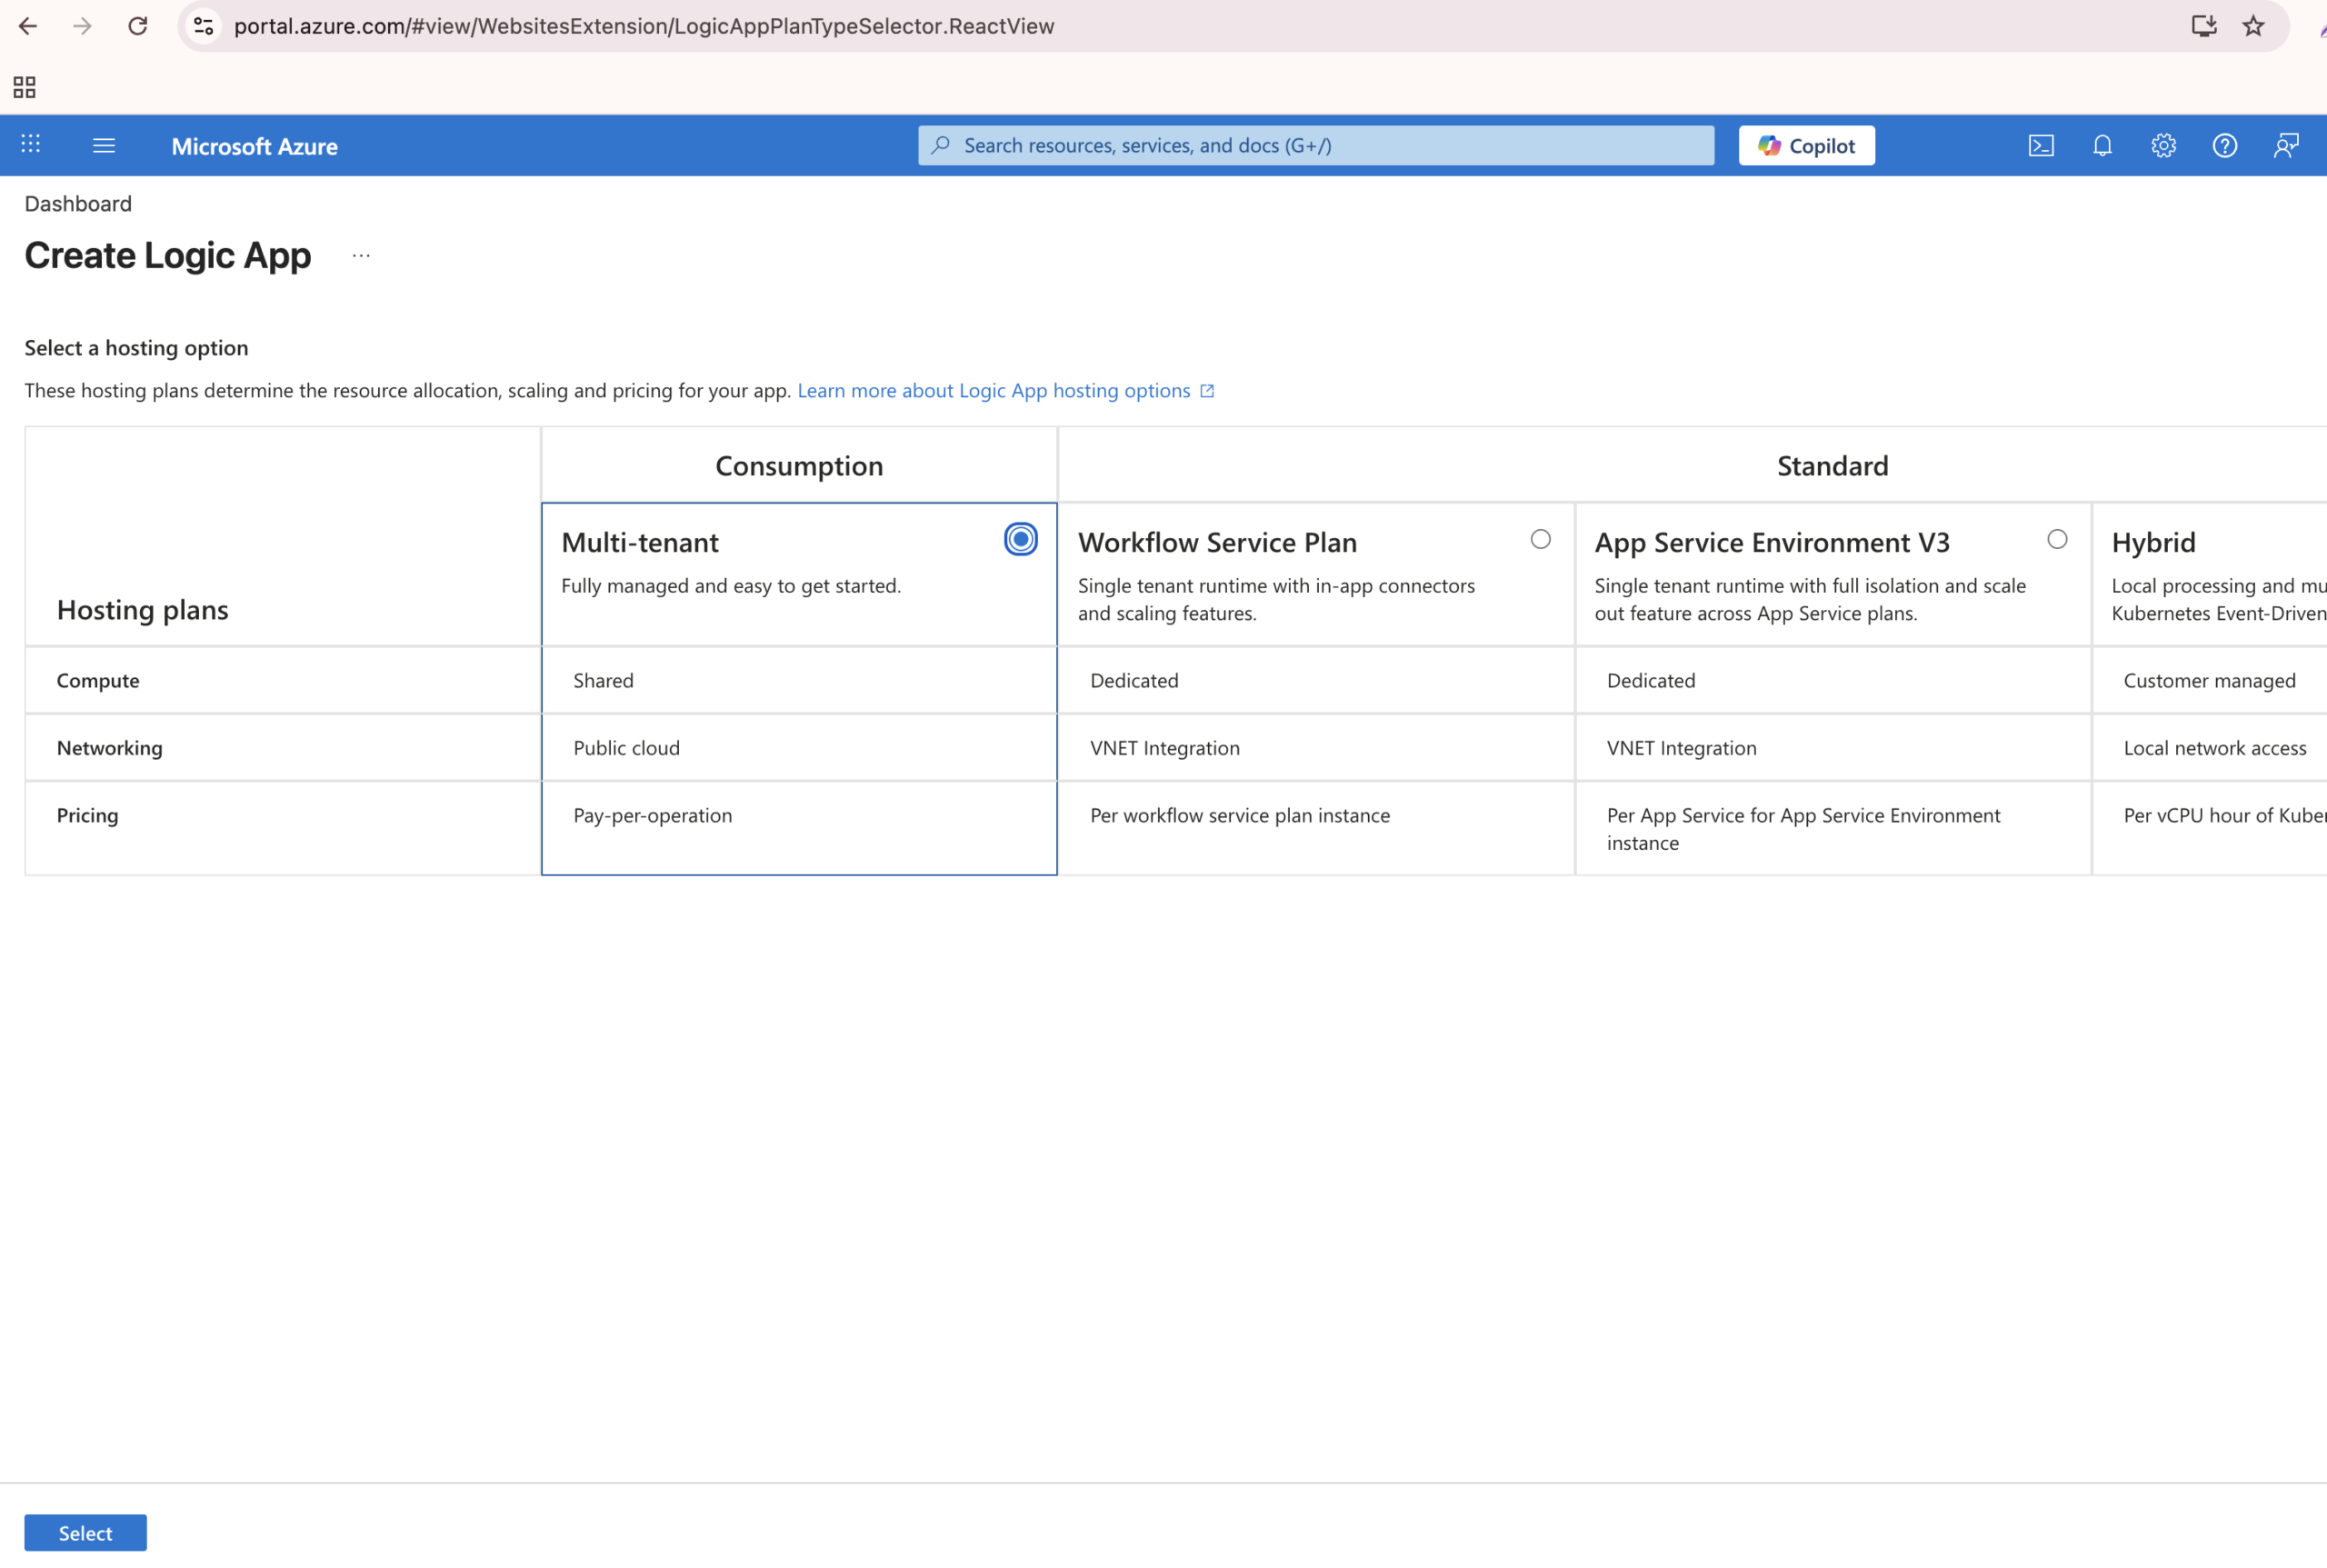Viewport: 2327px width, 1568px height.
Task: Select Workflow Service Plan radio button
Action: click(x=1540, y=540)
